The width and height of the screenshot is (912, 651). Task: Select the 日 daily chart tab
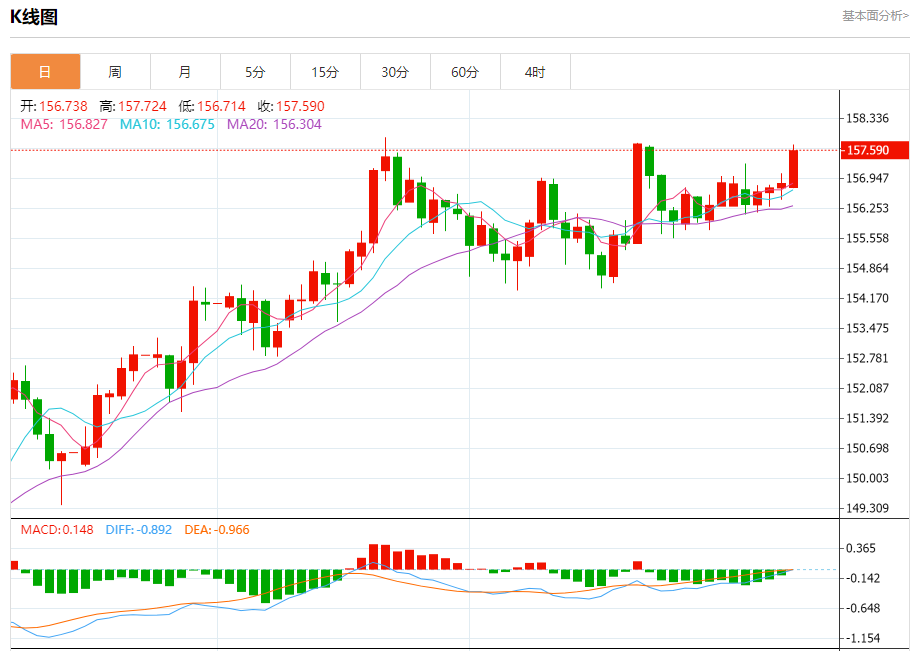point(45,72)
